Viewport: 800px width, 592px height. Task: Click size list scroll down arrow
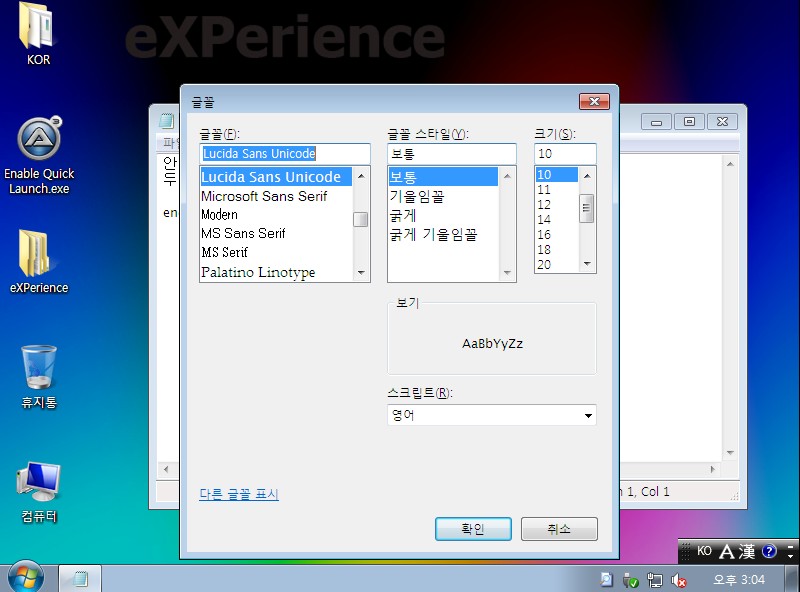click(x=587, y=264)
